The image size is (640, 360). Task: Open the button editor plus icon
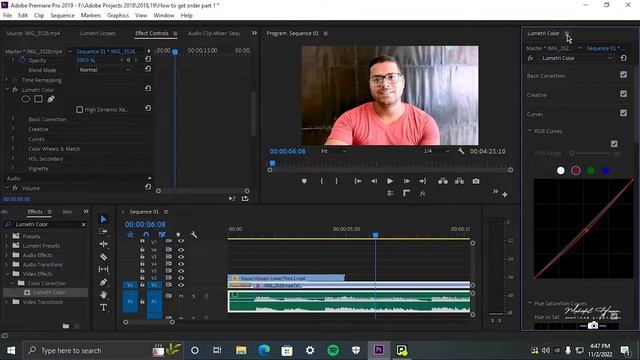coord(505,195)
